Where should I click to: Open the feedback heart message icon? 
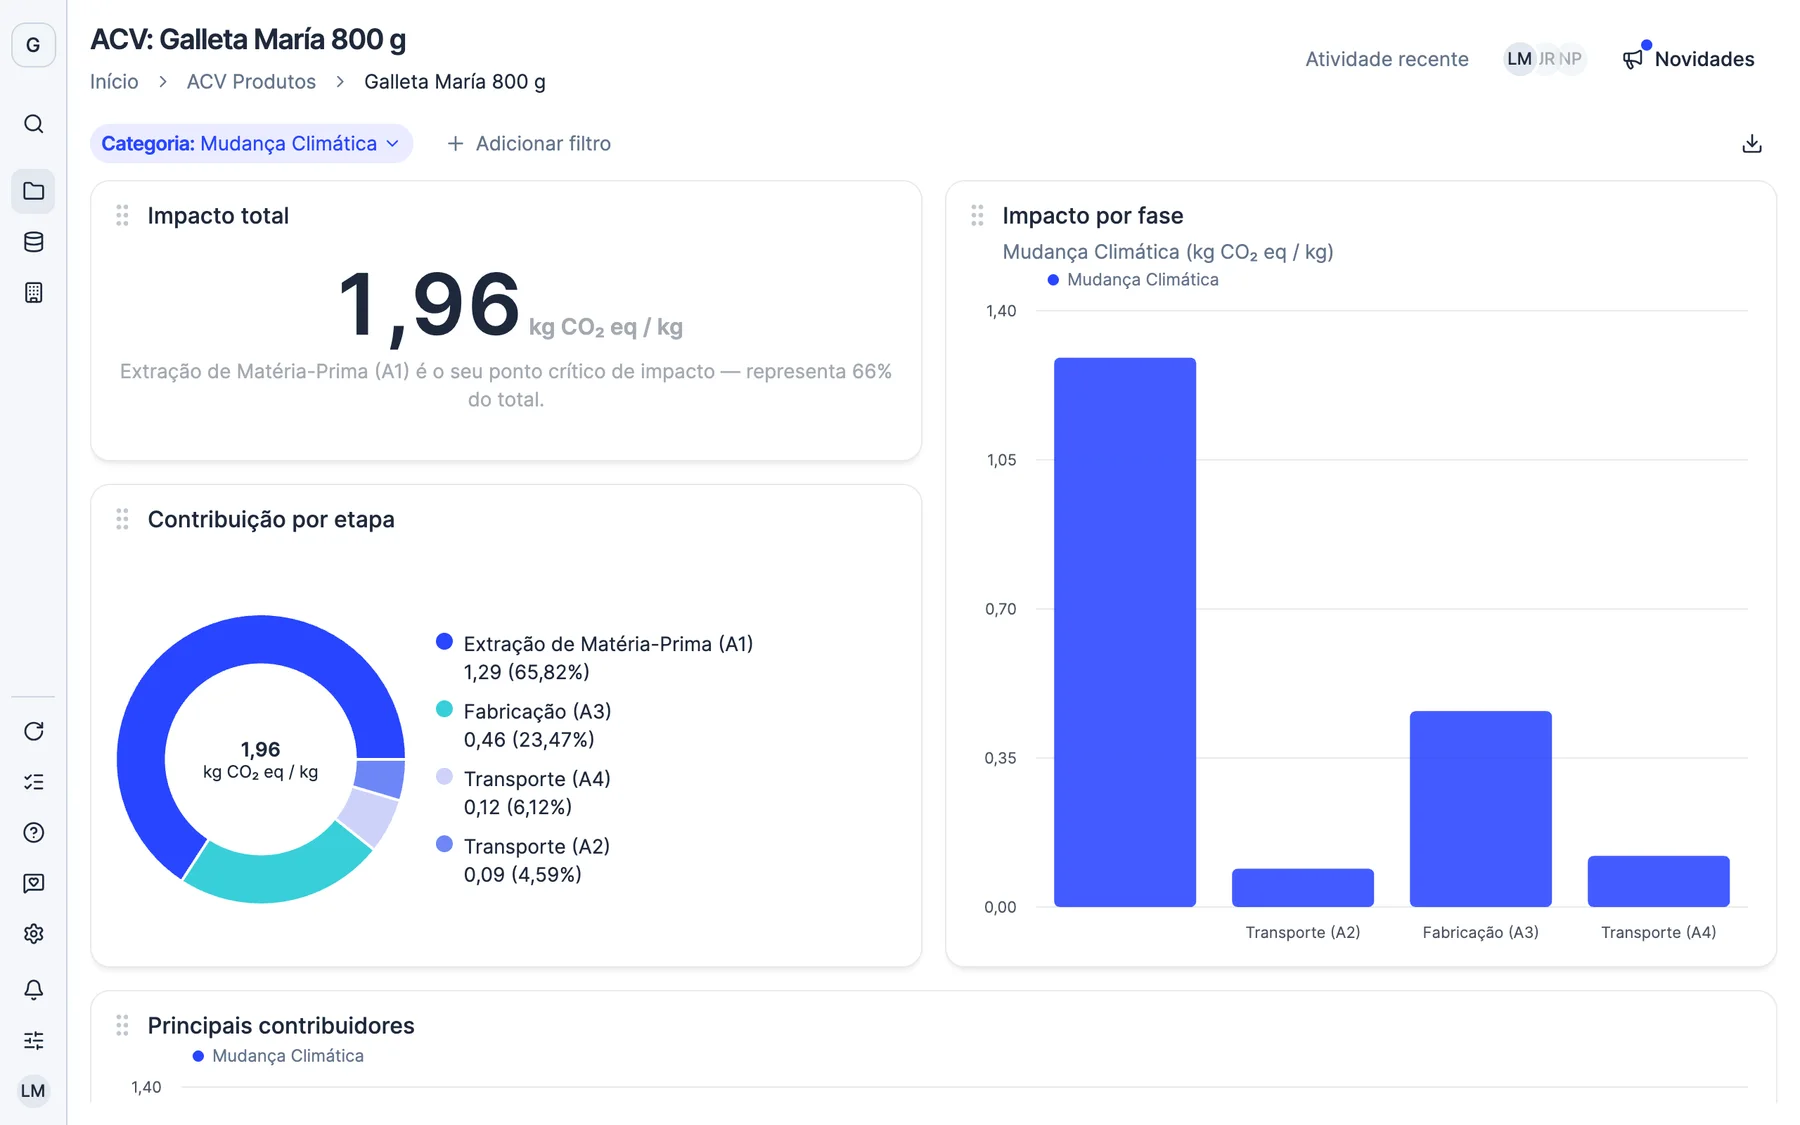click(33, 883)
